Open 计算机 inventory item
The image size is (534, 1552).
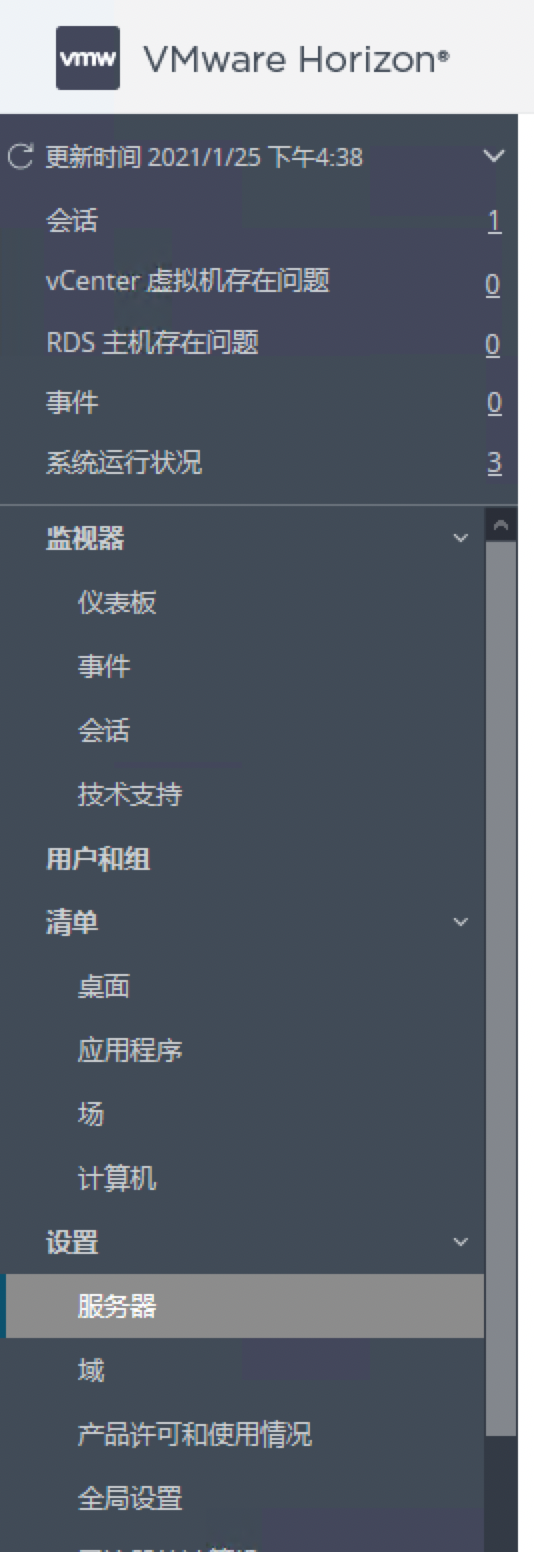(117, 1179)
